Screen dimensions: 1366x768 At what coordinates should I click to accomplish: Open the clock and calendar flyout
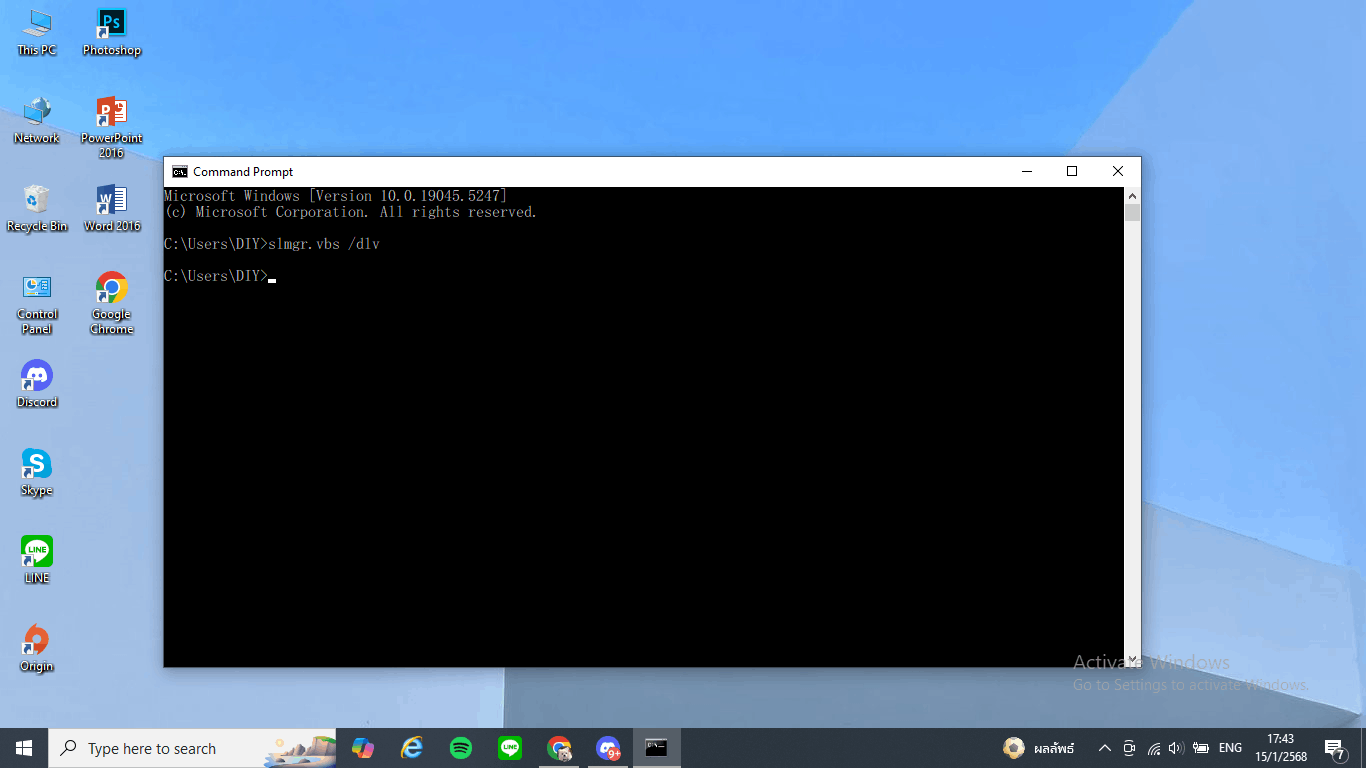point(1280,748)
